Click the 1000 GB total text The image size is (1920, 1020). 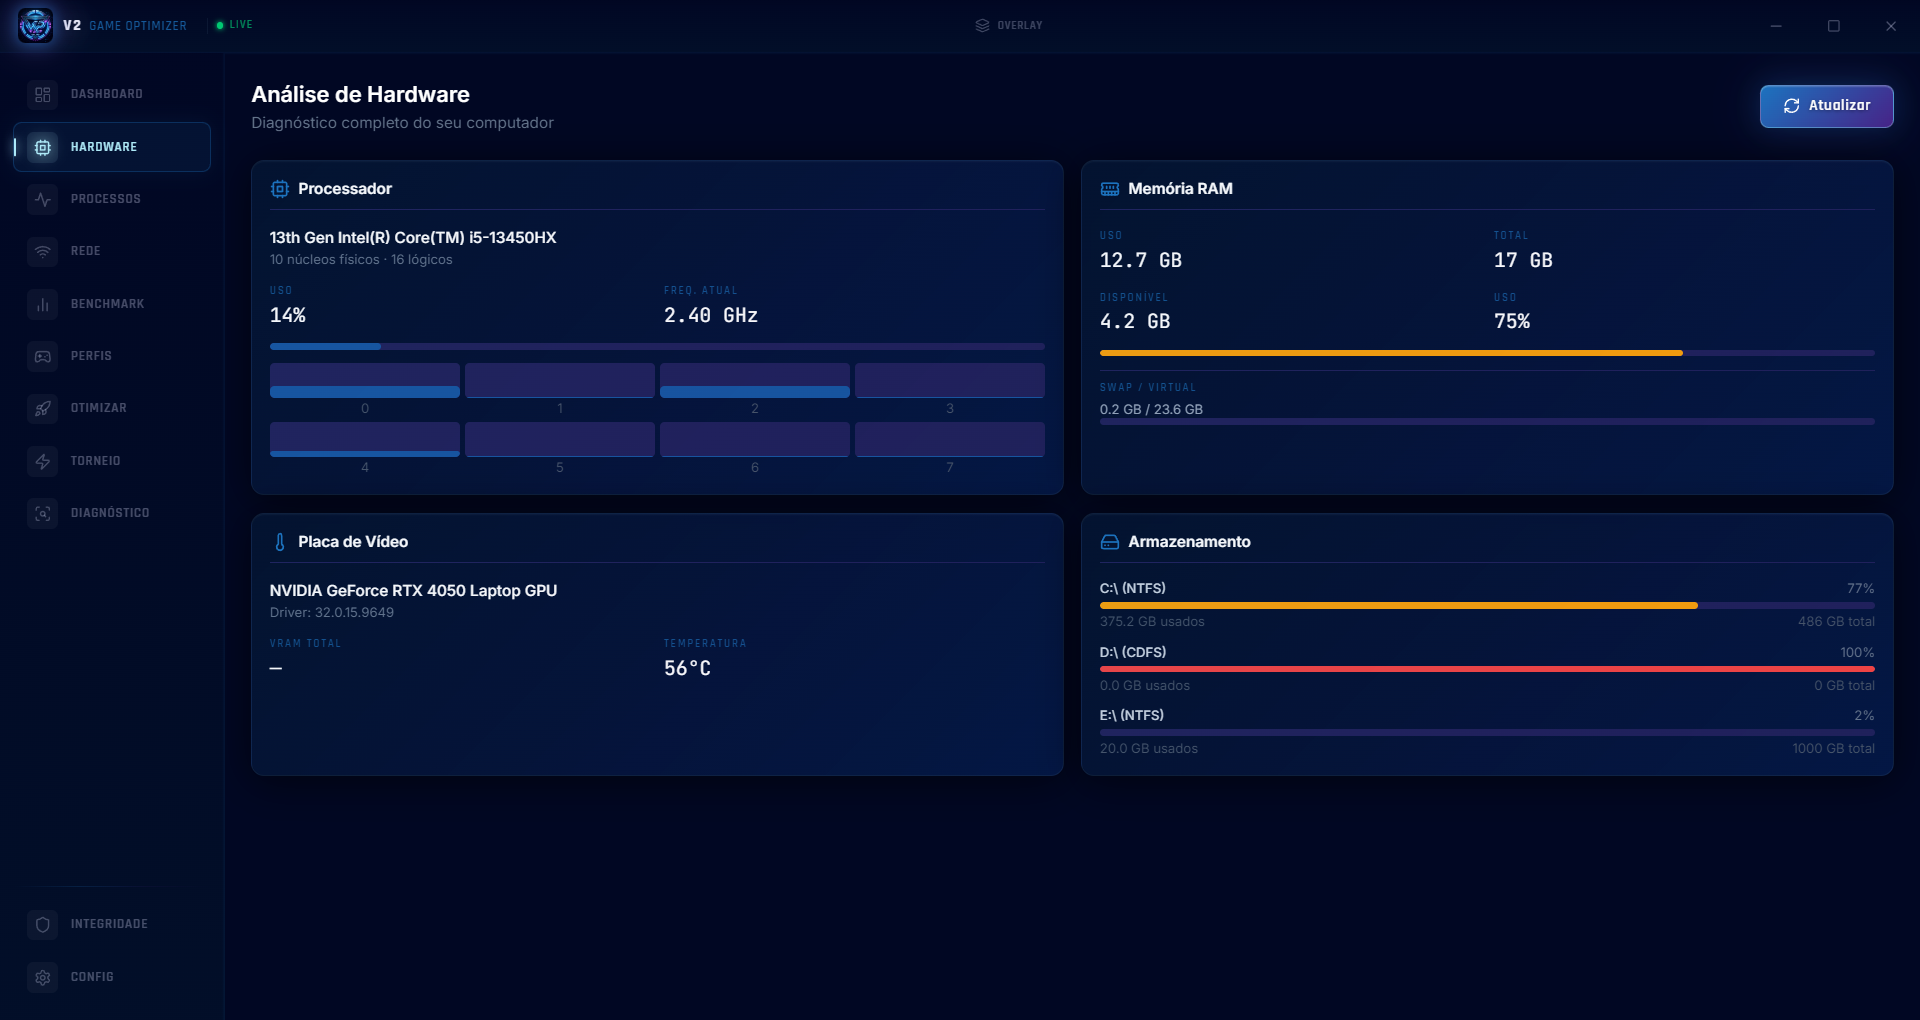[x=1833, y=749]
